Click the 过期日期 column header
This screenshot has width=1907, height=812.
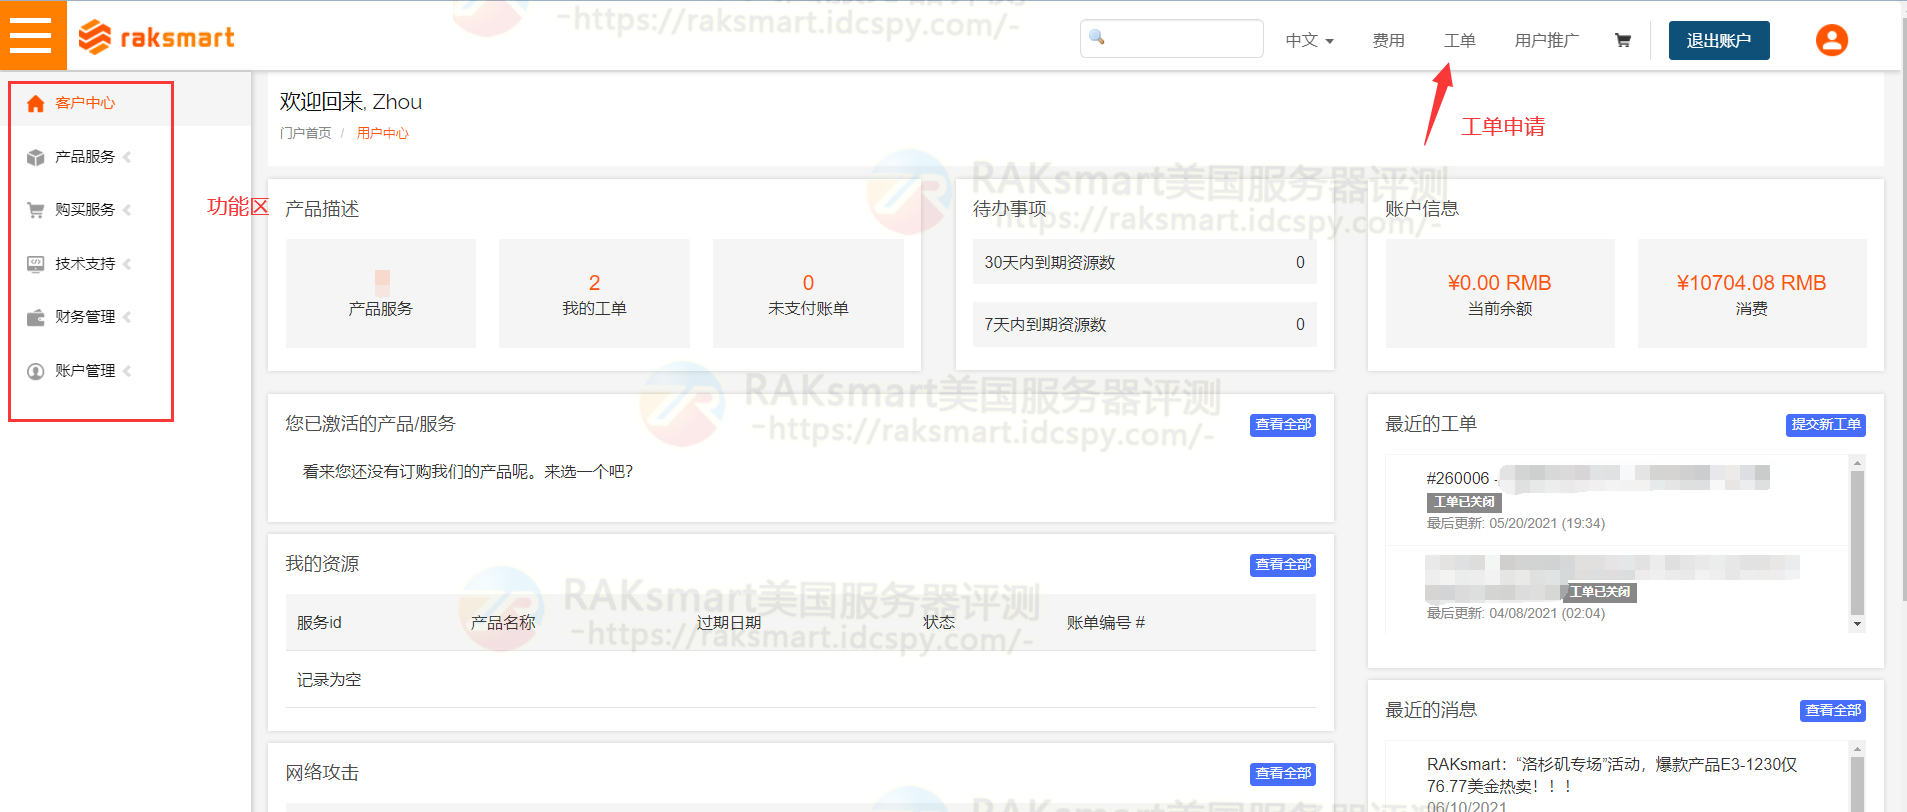coord(729,623)
